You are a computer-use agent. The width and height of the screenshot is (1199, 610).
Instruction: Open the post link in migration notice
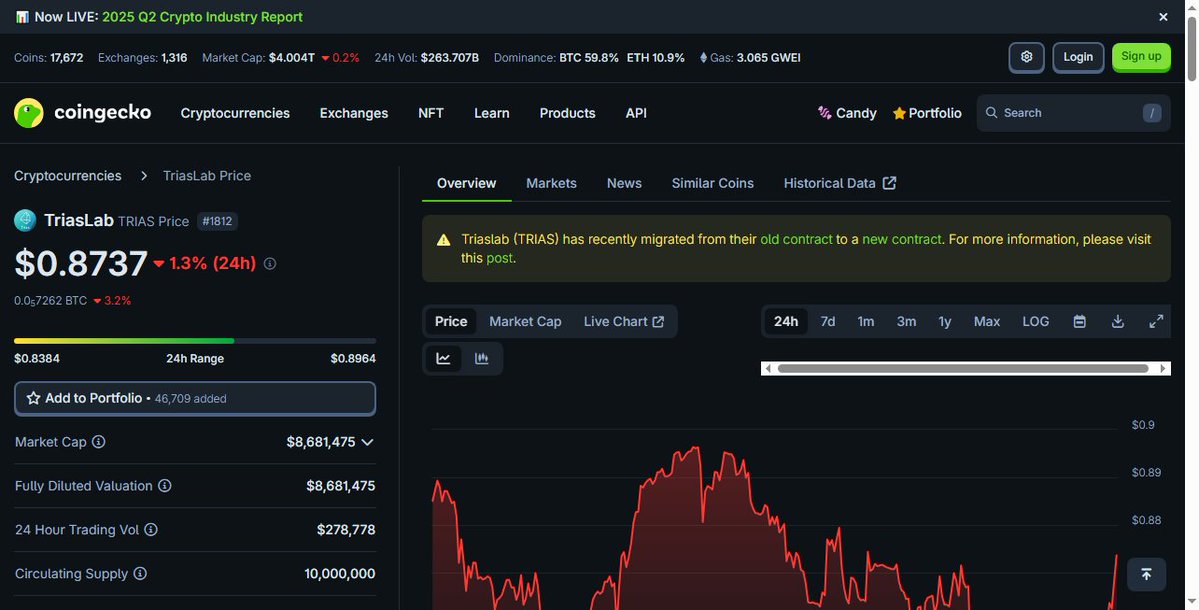click(499, 258)
